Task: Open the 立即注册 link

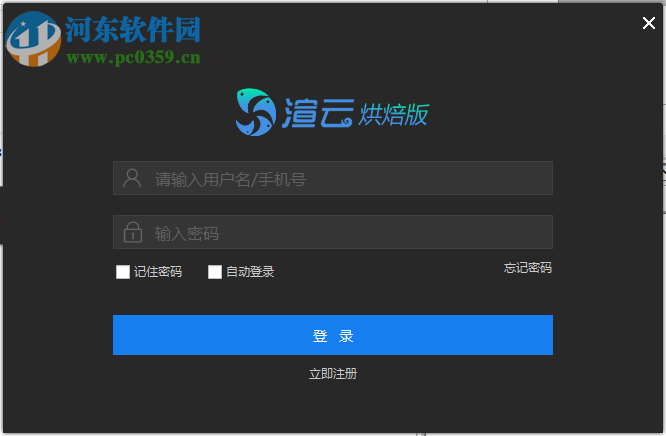Action: 333,374
